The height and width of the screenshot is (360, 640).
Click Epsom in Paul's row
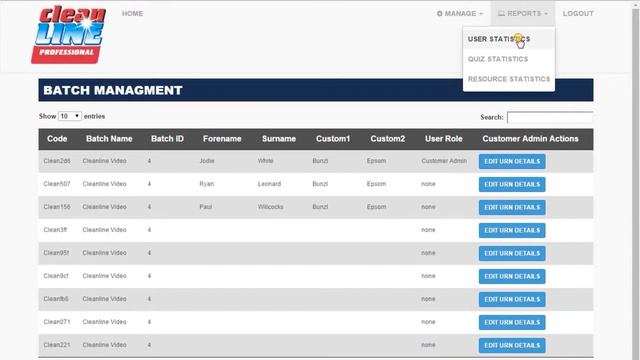point(376,207)
